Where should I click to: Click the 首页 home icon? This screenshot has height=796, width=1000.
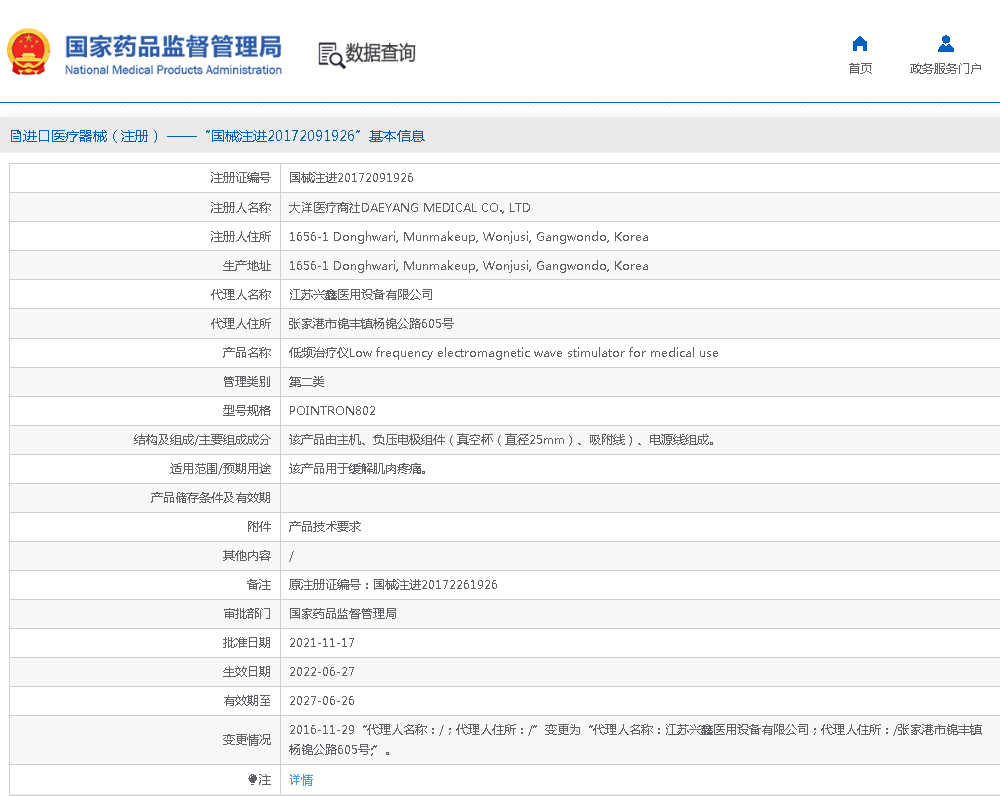860,43
